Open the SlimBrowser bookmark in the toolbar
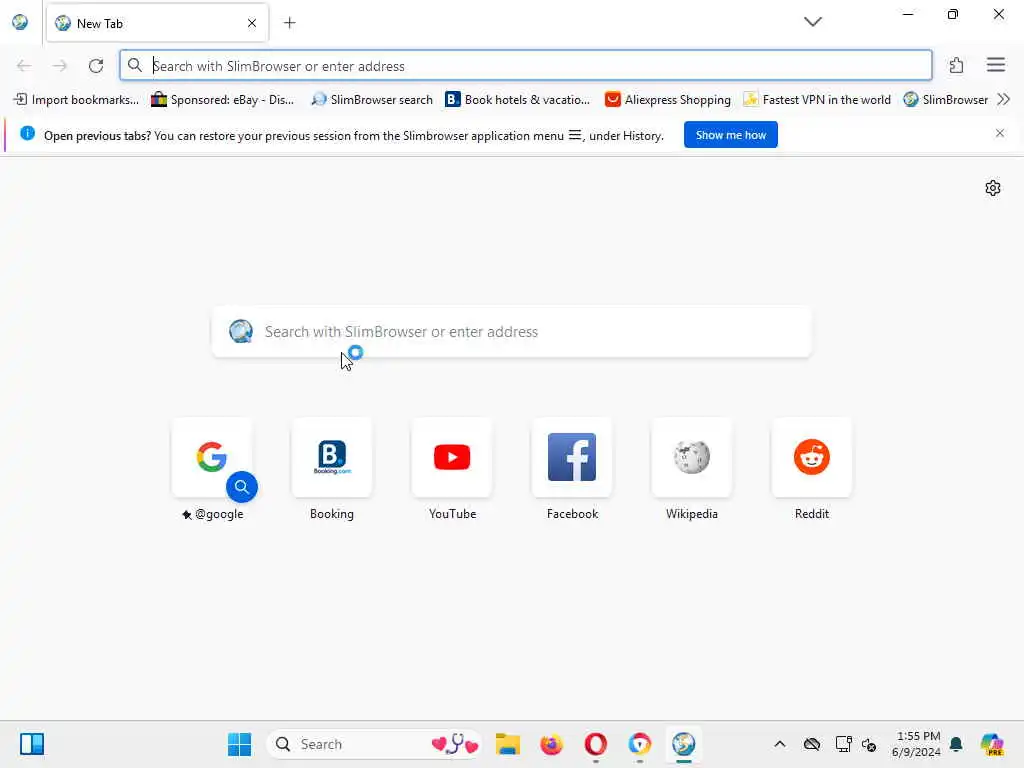1024x768 pixels. click(946, 99)
